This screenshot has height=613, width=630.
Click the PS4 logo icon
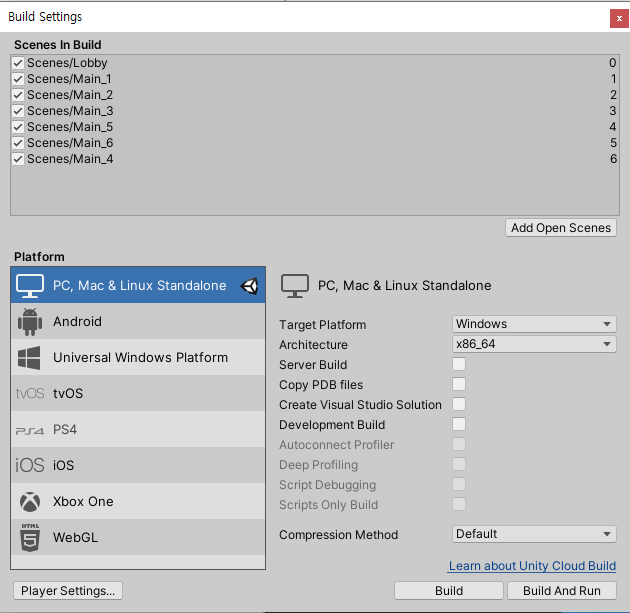(30, 430)
